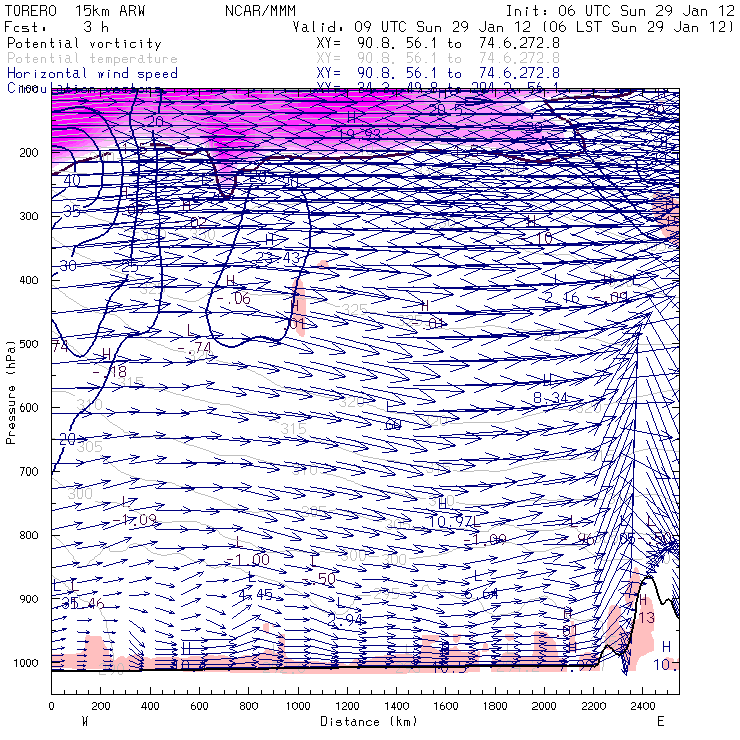740x740 pixels.
Task: Click the "19.93" maximum value label
Action: coord(360,135)
